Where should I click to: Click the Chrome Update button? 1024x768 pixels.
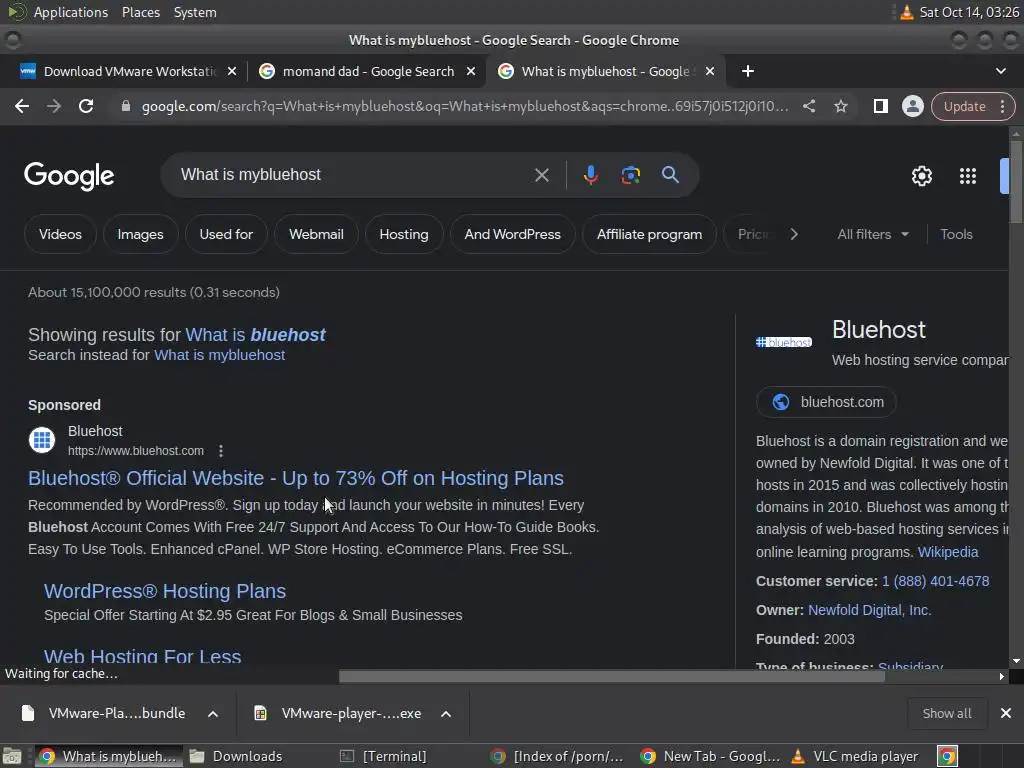click(965, 106)
